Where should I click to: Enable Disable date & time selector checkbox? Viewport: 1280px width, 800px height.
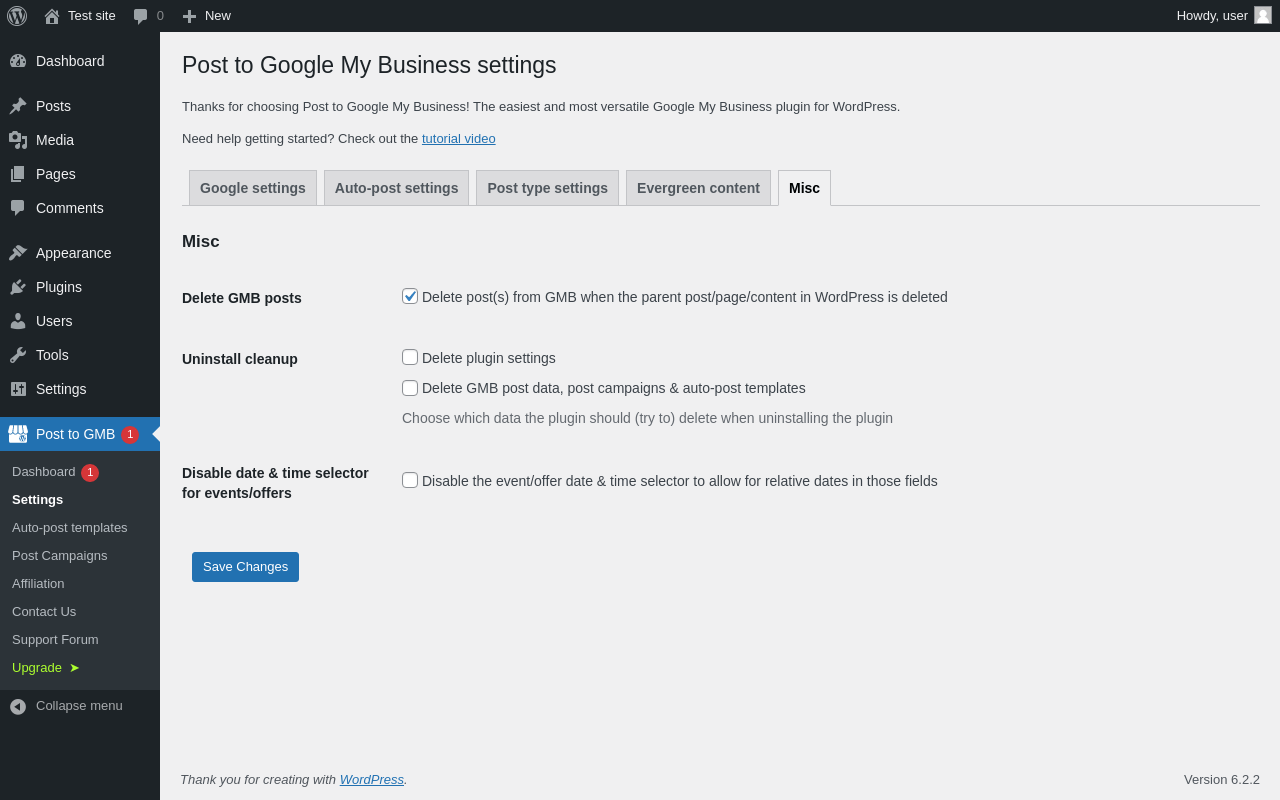coord(410,480)
